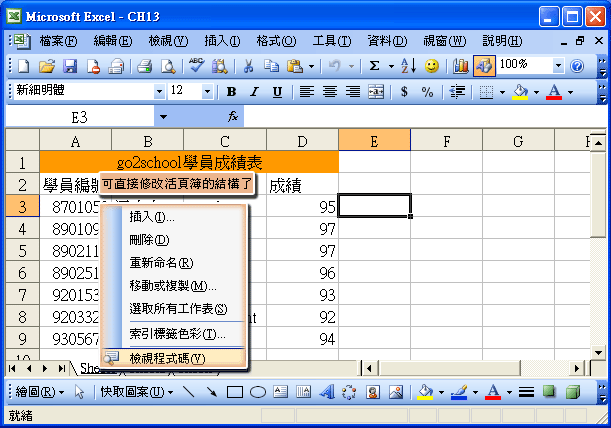Open the font name dropdown
This screenshot has width=611, height=428.
[158, 91]
